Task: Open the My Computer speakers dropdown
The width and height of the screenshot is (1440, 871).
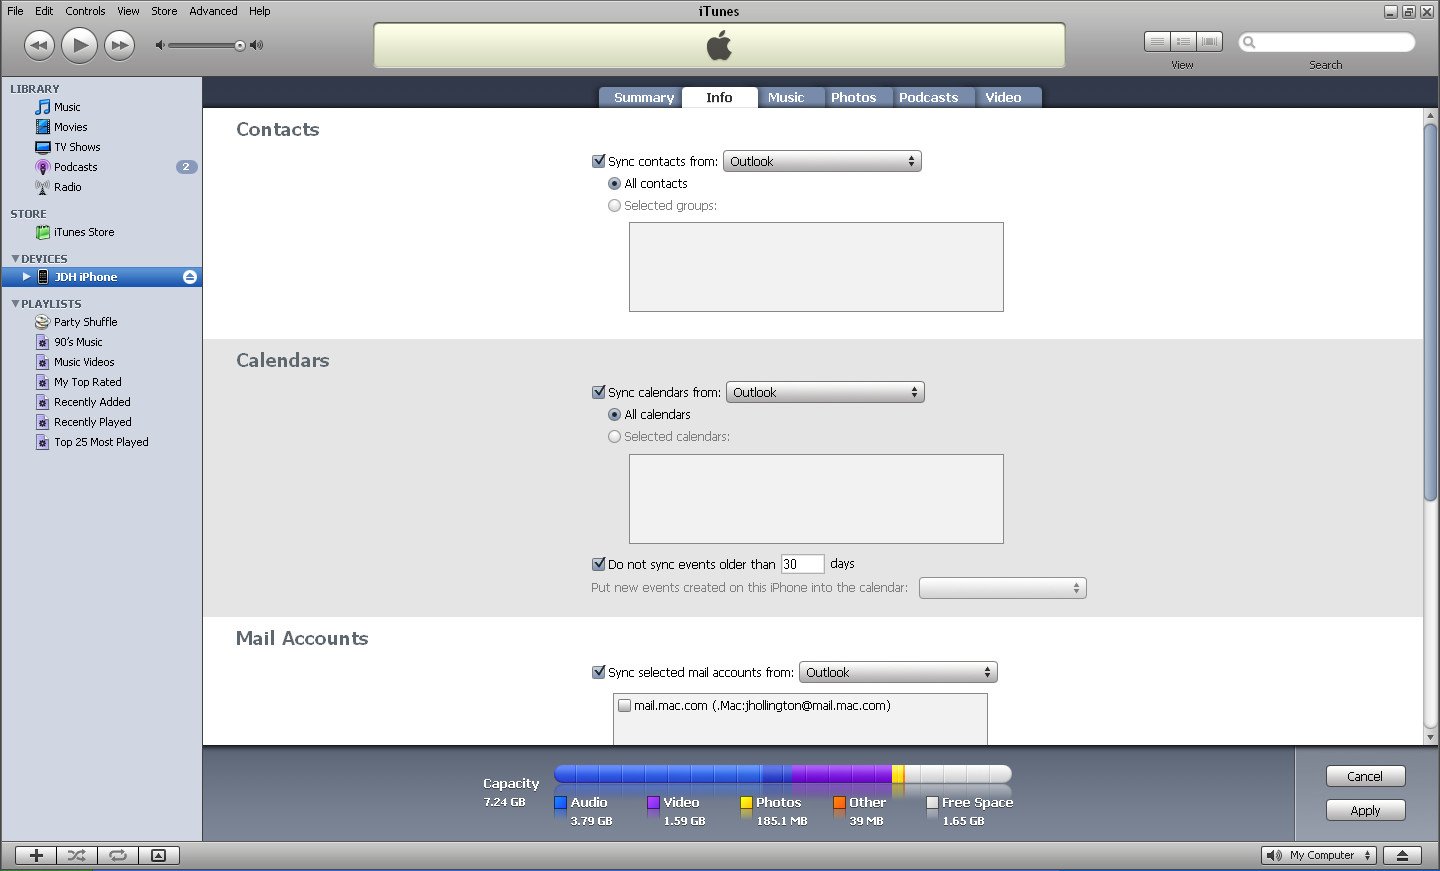Action: coord(1319,855)
